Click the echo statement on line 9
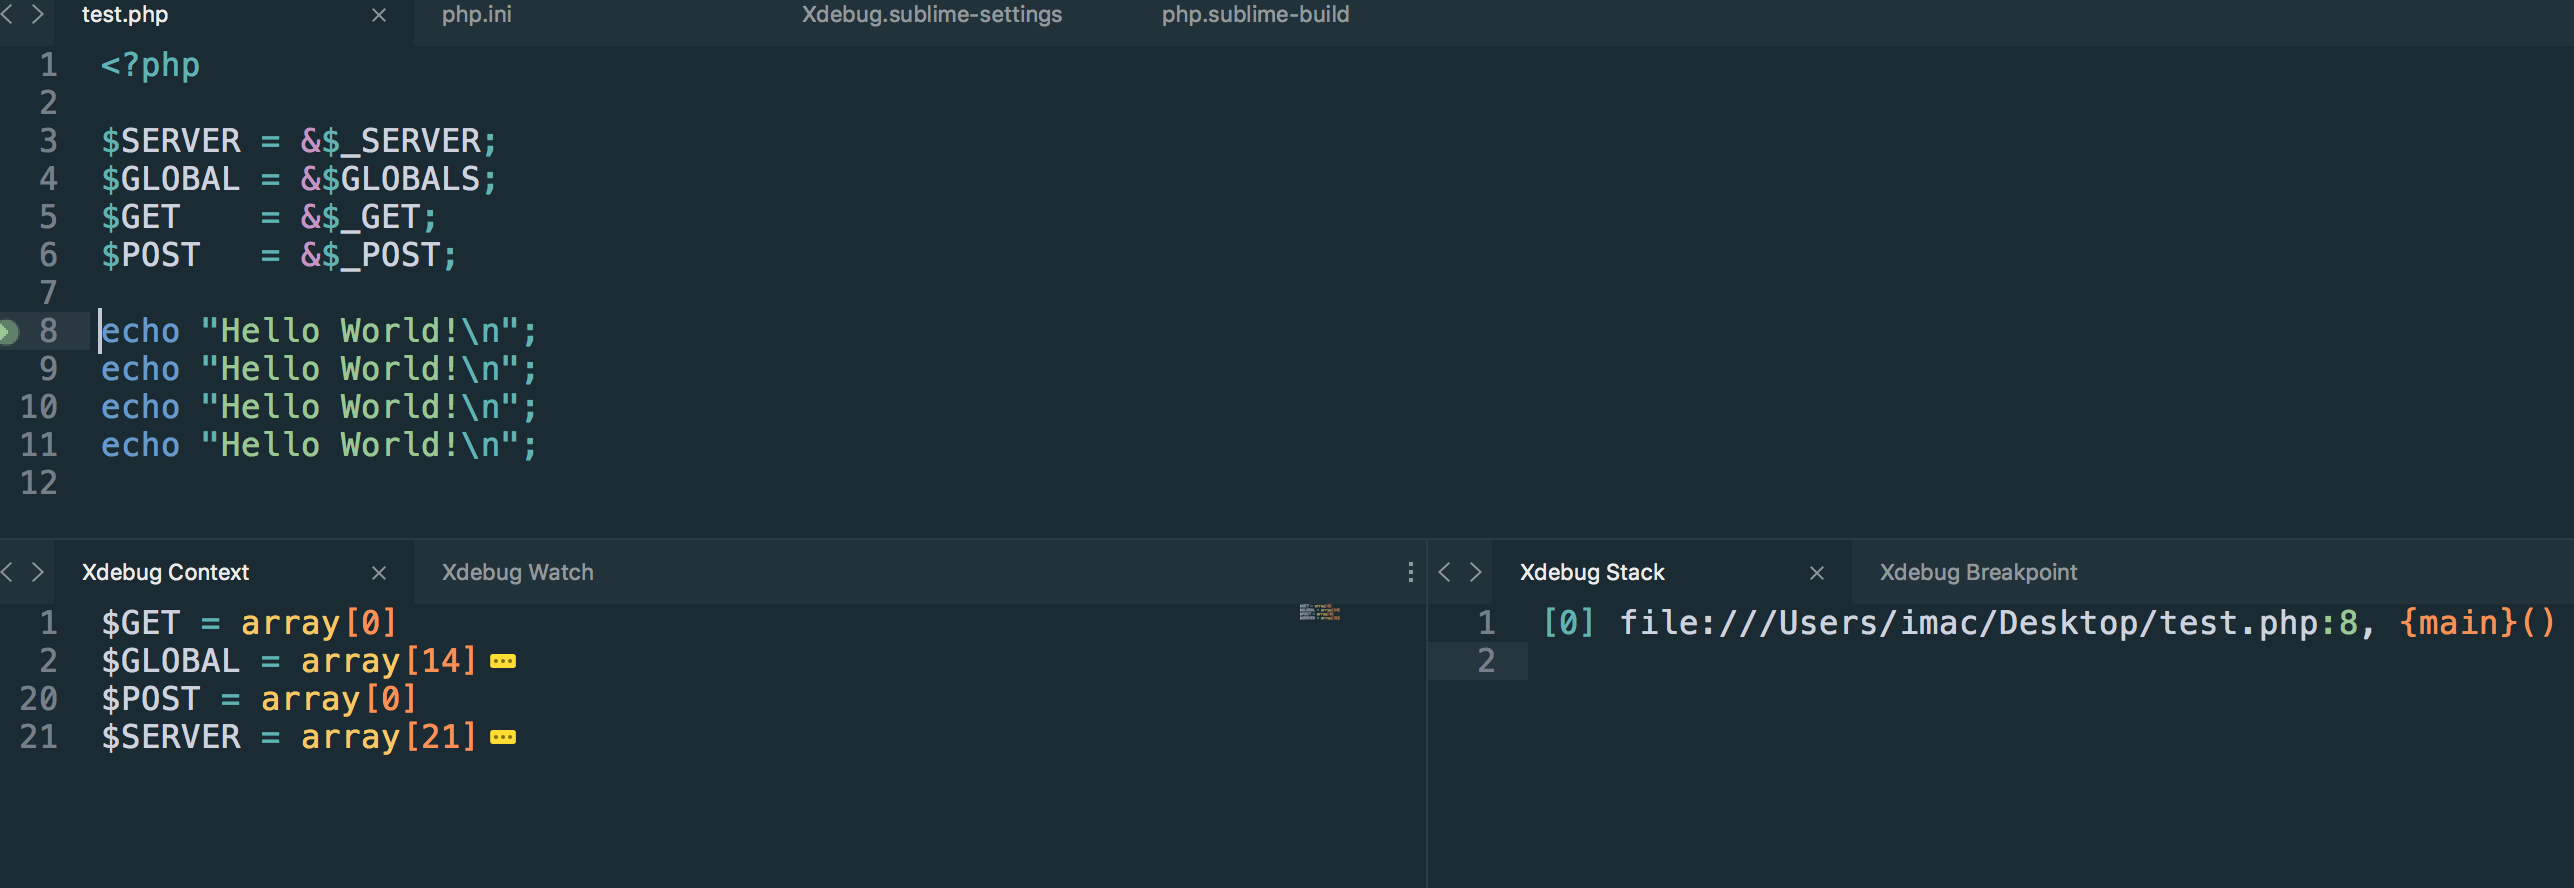 (x=319, y=369)
